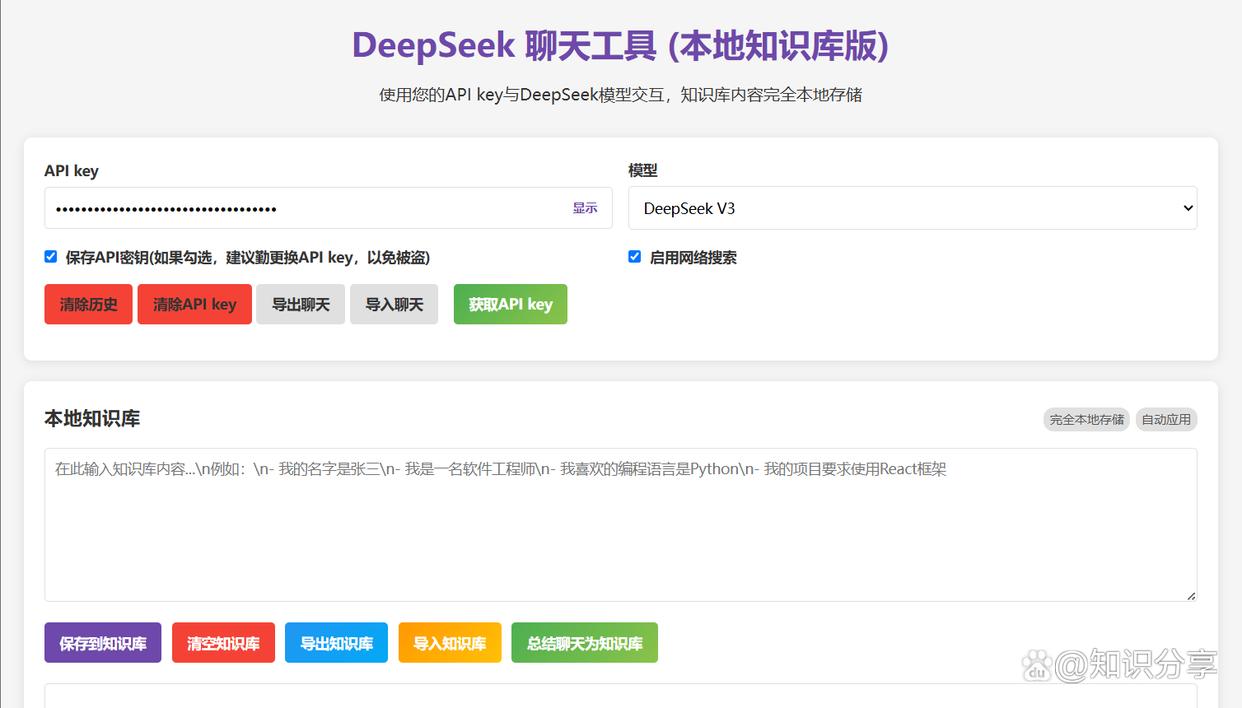1242x708 pixels.
Task: Save content with 保存到知识库 button
Action: tap(103, 643)
